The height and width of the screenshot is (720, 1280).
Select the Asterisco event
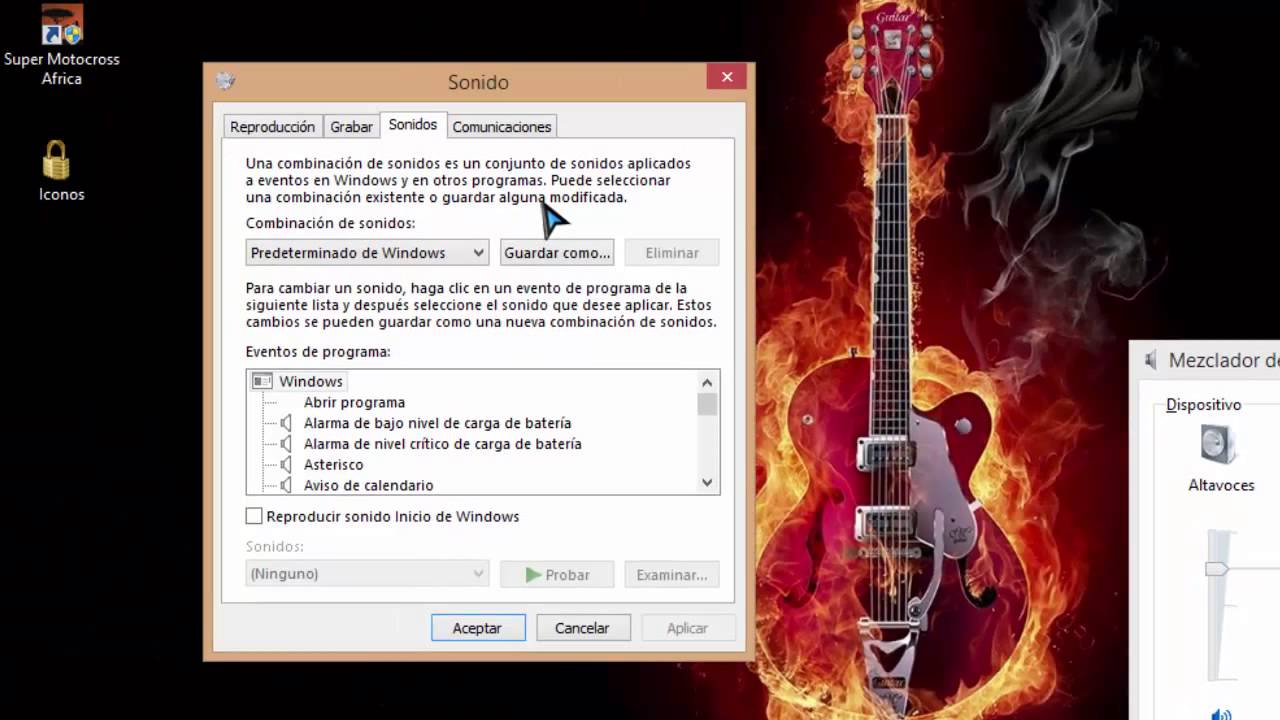pos(333,465)
